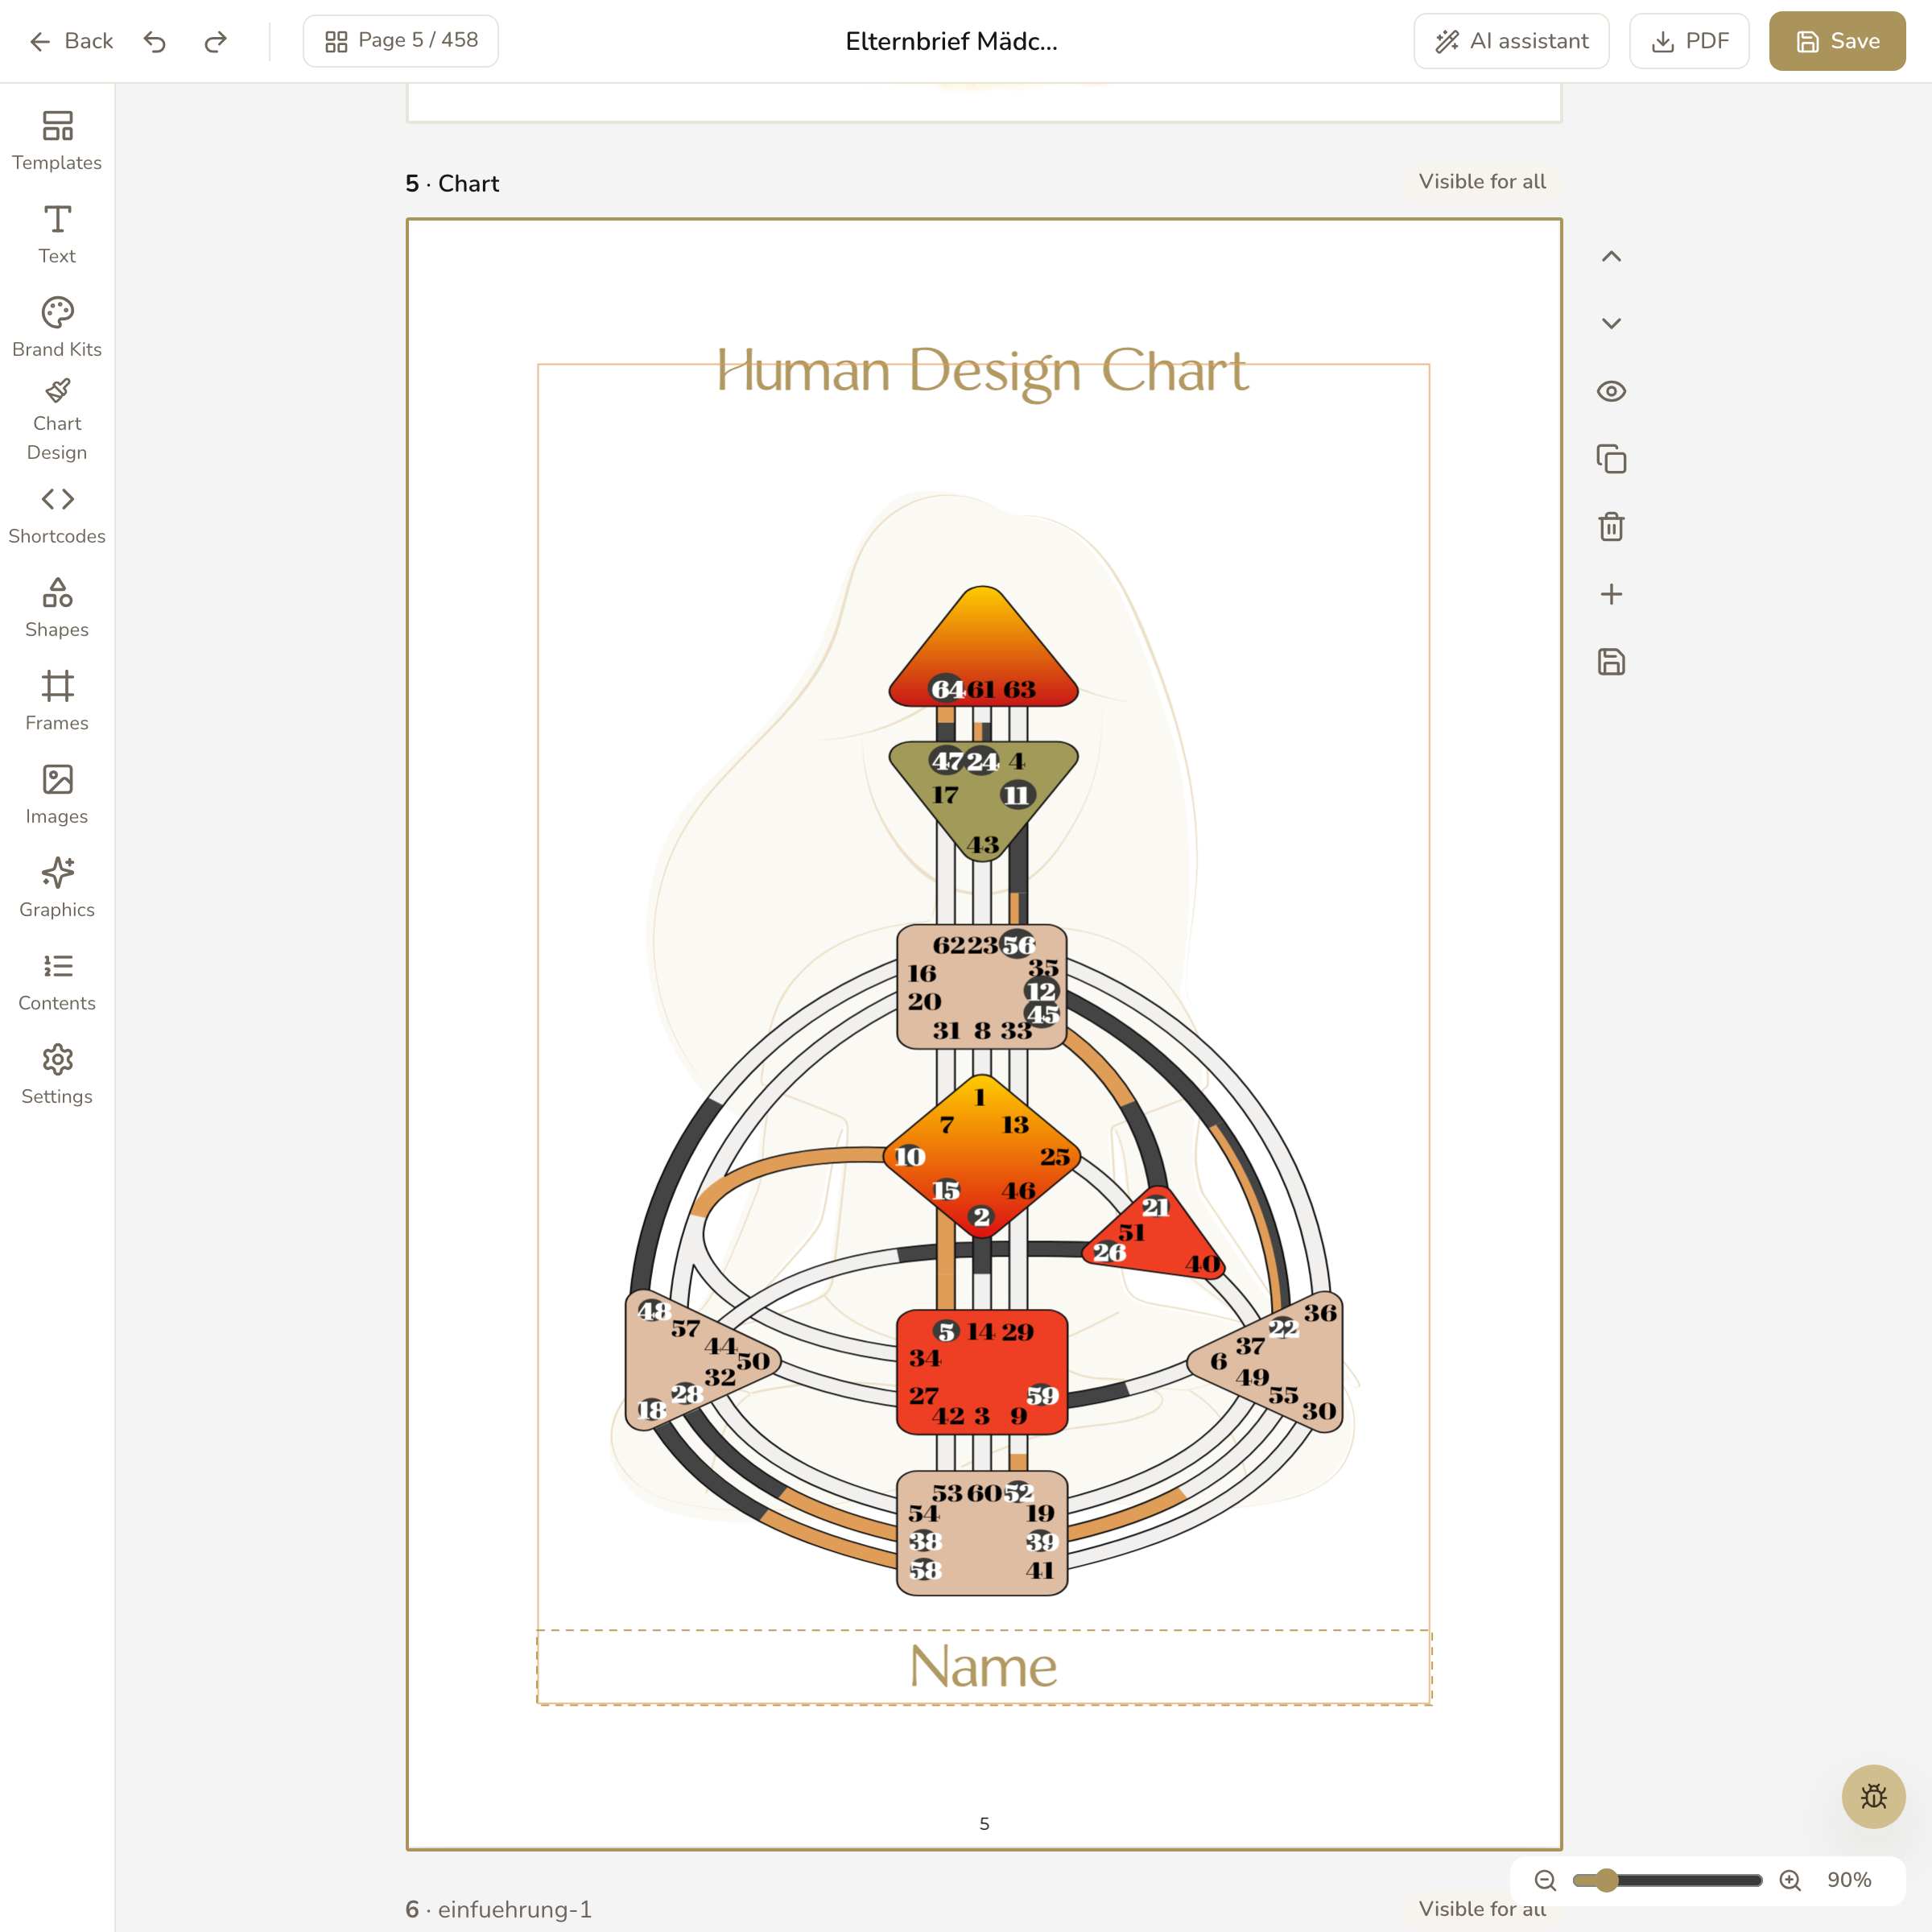Click the Visible for all badge on Chart page

(x=1482, y=181)
